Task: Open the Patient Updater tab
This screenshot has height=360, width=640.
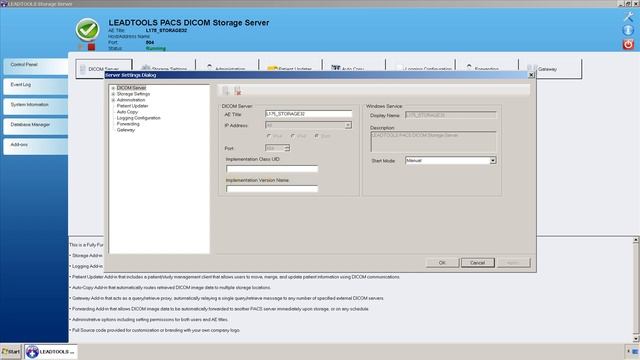Action: pyautogui.click(x=290, y=65)
